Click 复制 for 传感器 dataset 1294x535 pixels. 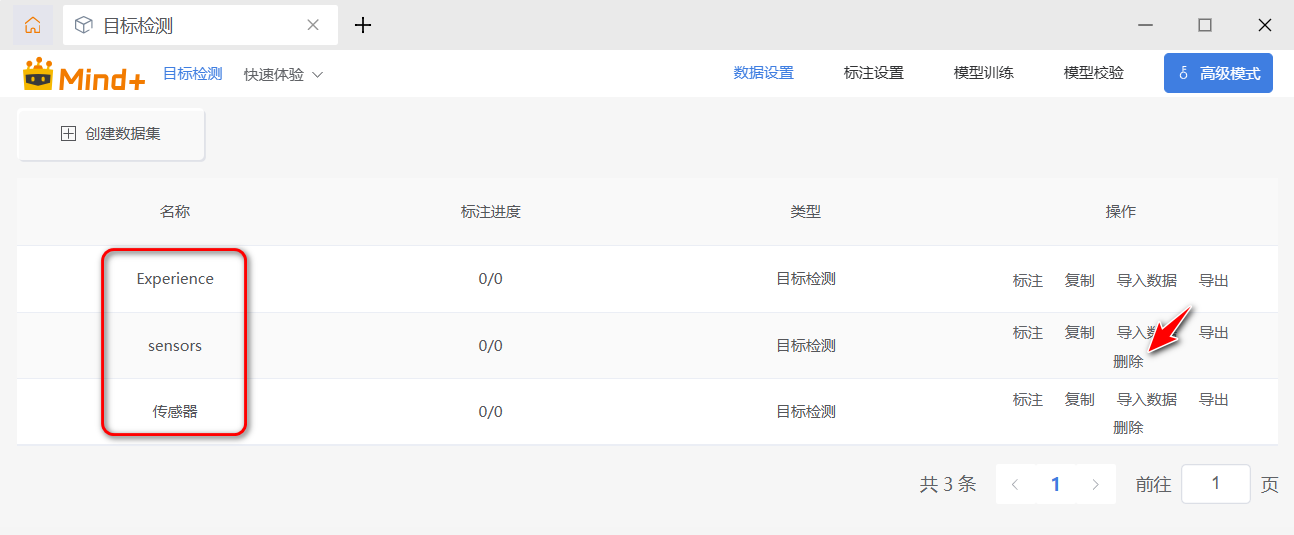click(1080, 400)
